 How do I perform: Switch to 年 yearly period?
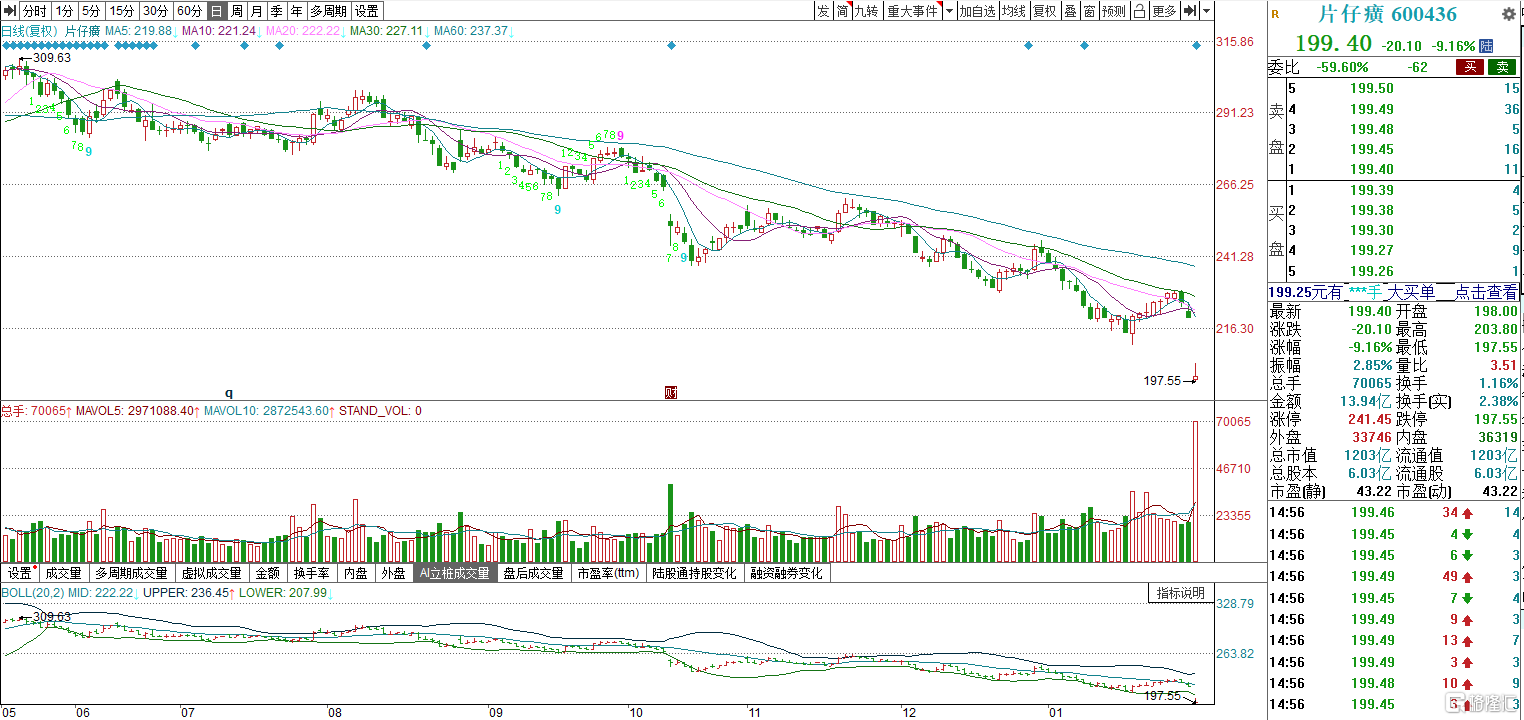[x=296, y=11]
